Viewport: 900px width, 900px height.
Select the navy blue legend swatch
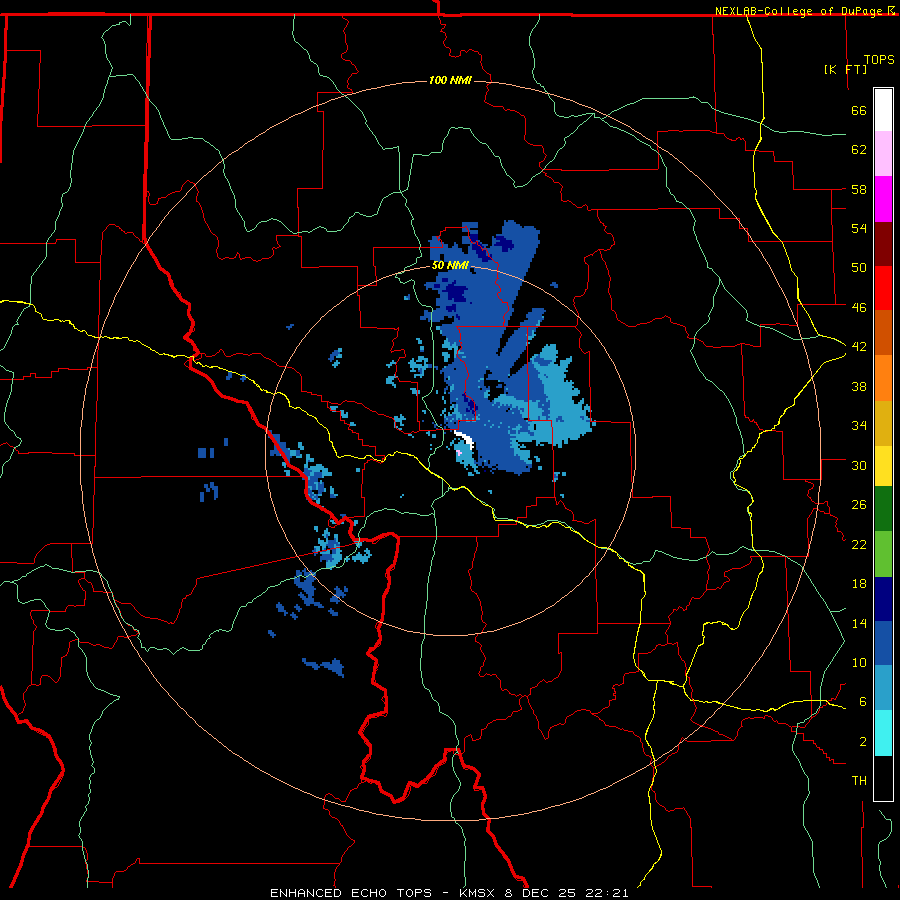click(883, 599)
